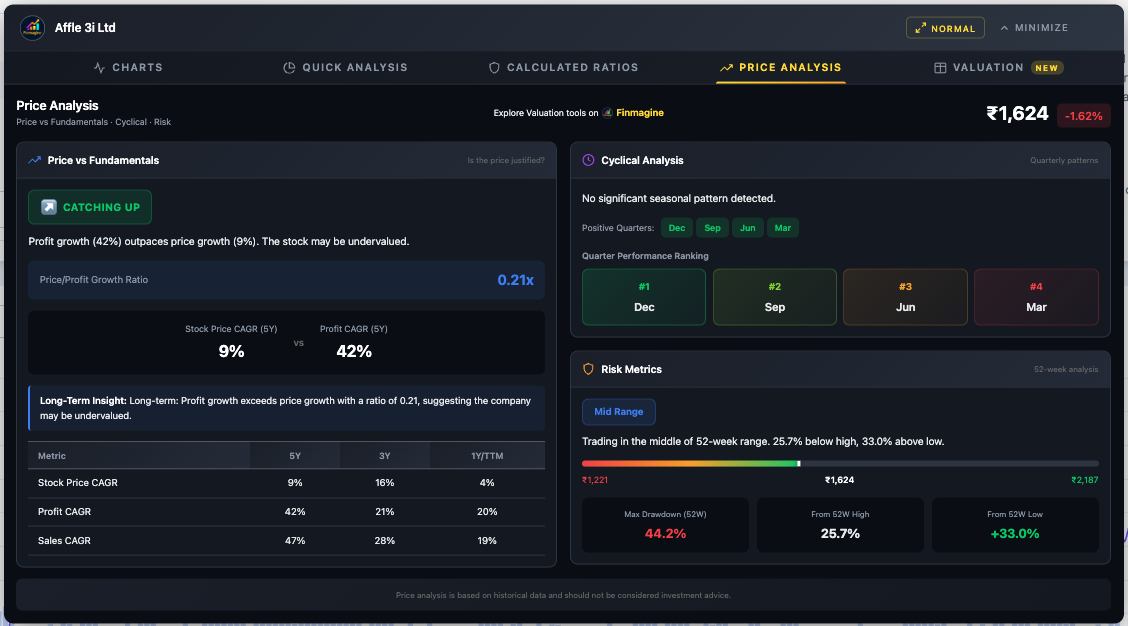This screenshot has height=626, width=1128.
Task: Click the moon icon on Cyclical Analysis panel
Action: click(x=589, y=160)
